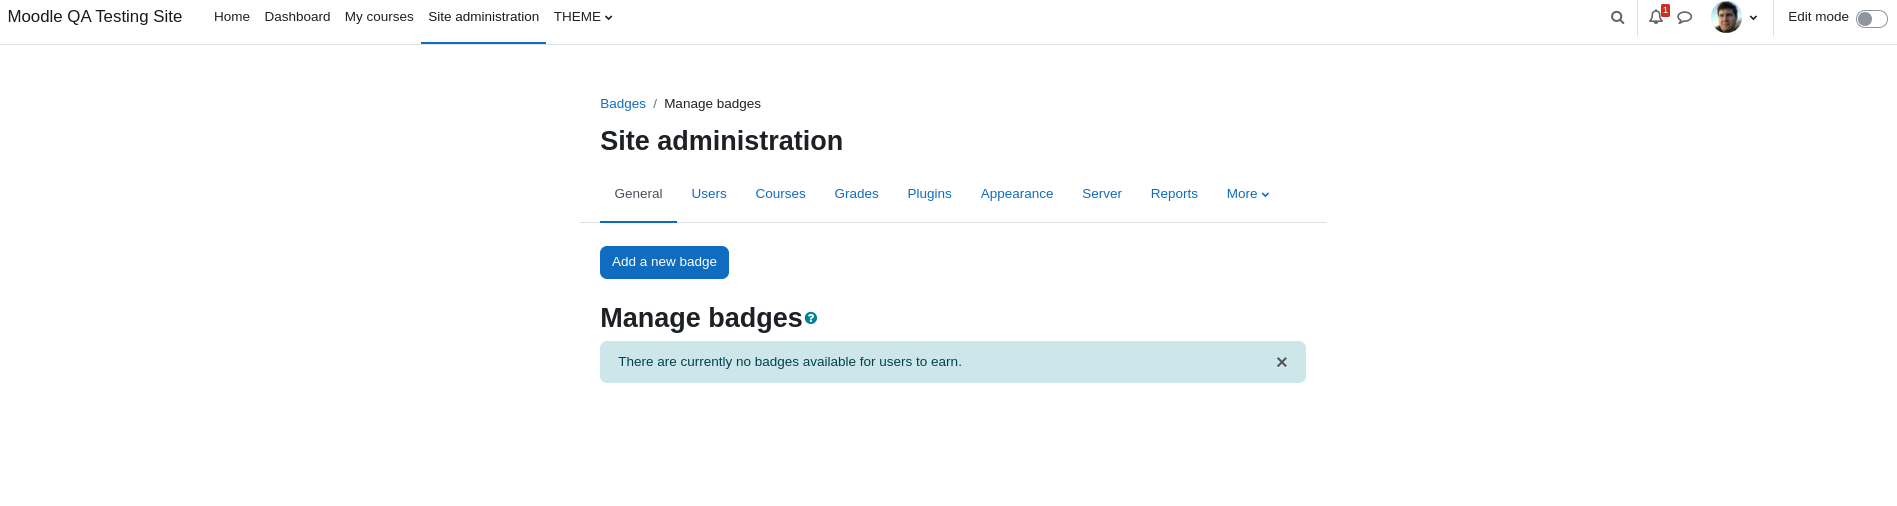Click Add a new badge button
This screenshot has height=506, width=1897.
[x=664, y=262]
